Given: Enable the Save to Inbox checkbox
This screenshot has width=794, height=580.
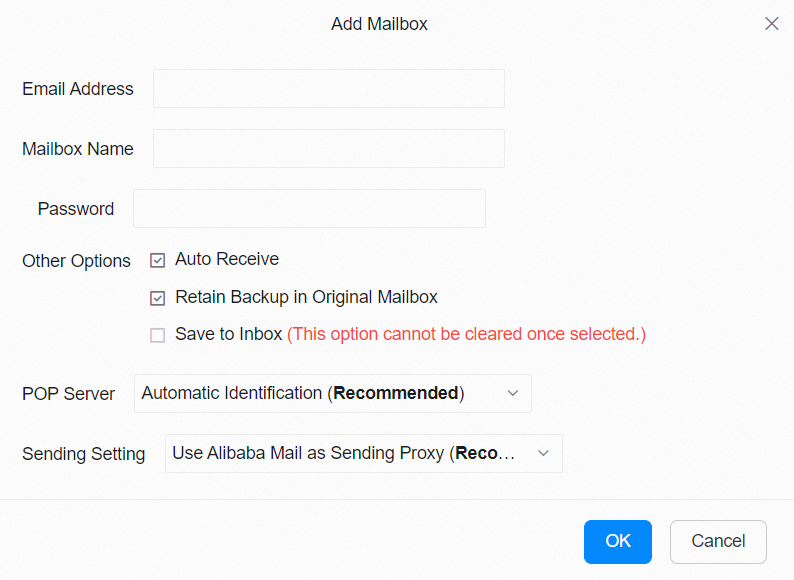Looking at the screenshot, I should point(158,335).
